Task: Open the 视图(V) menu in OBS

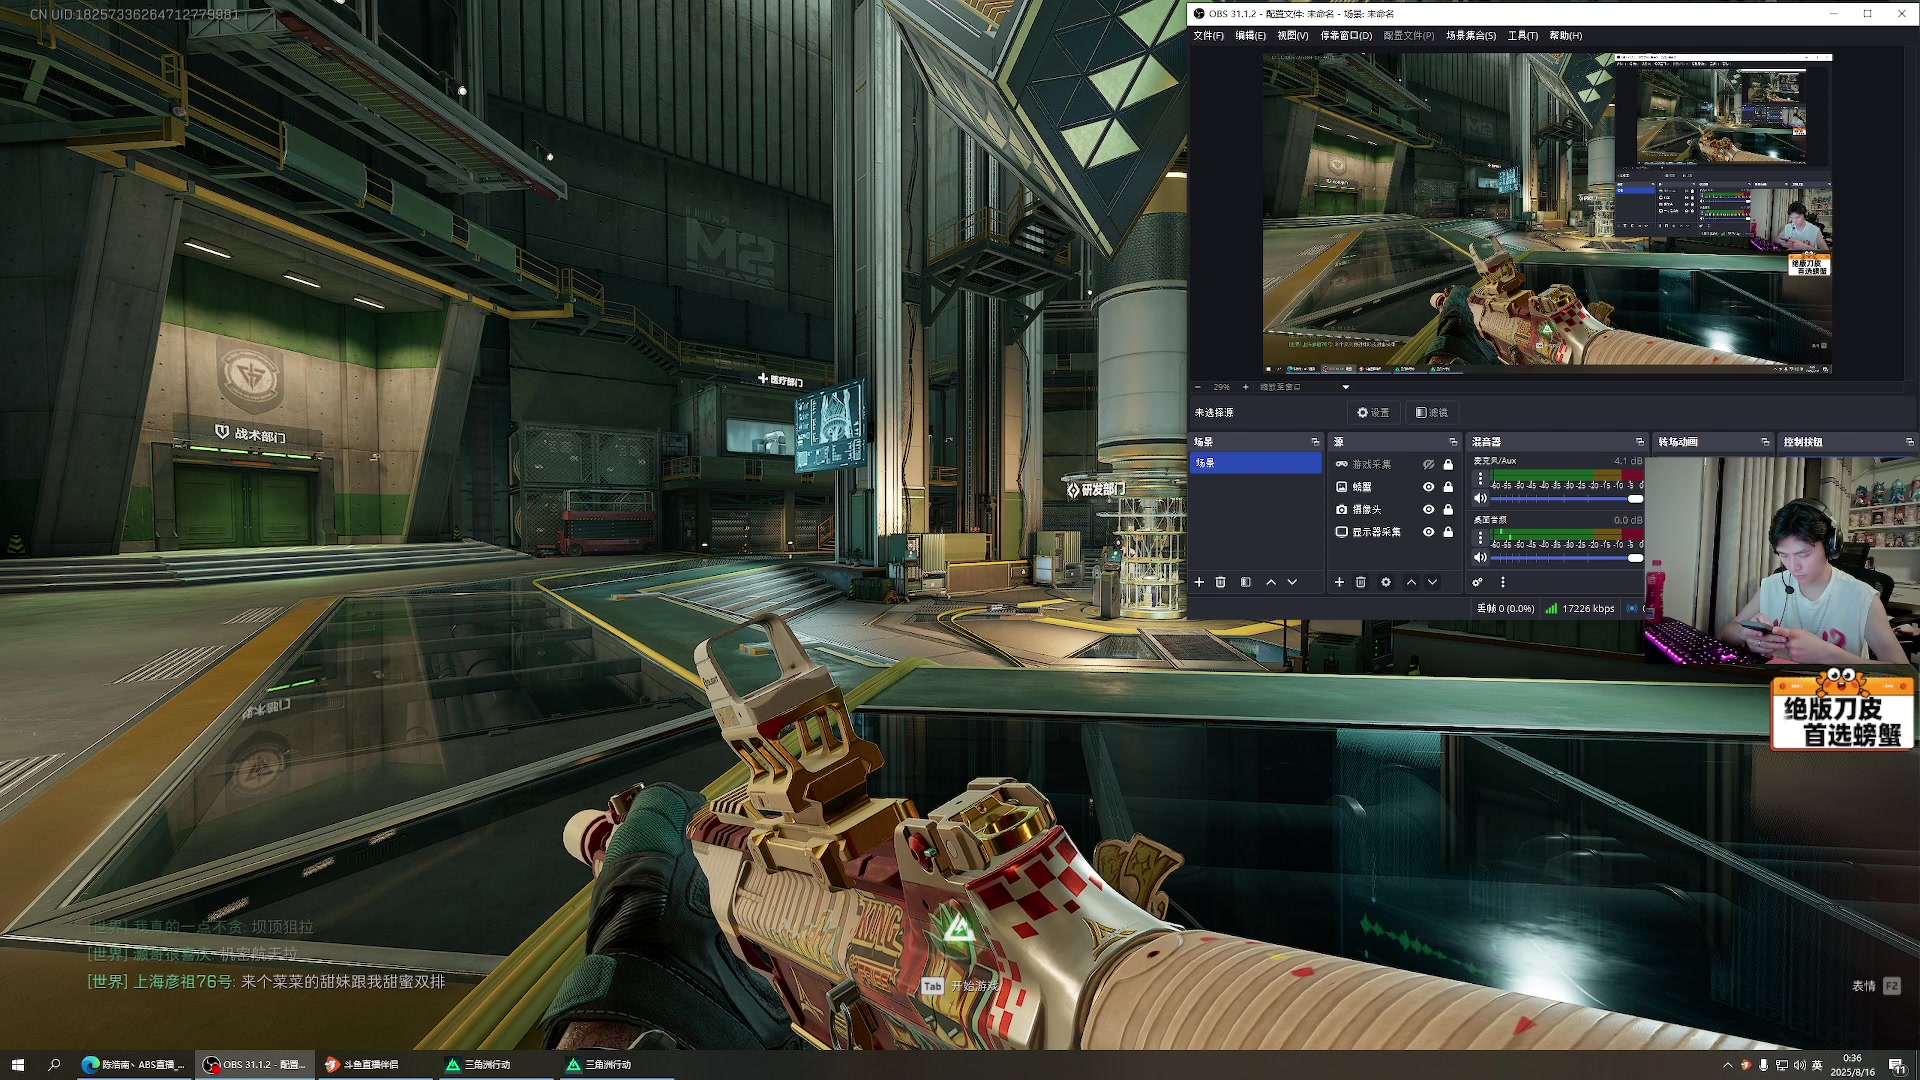Action: tap(1292, 36)
